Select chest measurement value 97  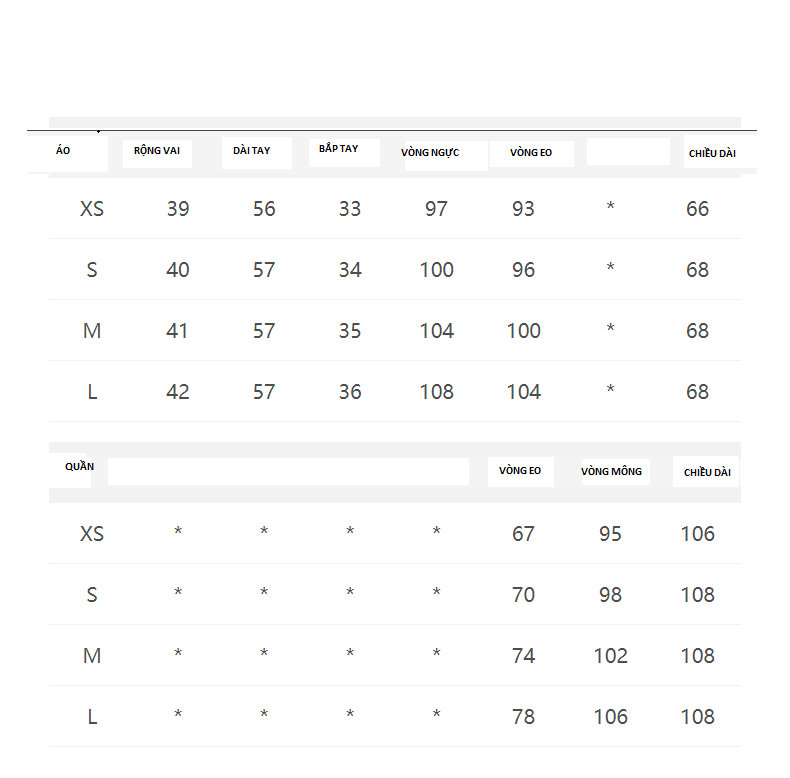click(x=437, y=209)
